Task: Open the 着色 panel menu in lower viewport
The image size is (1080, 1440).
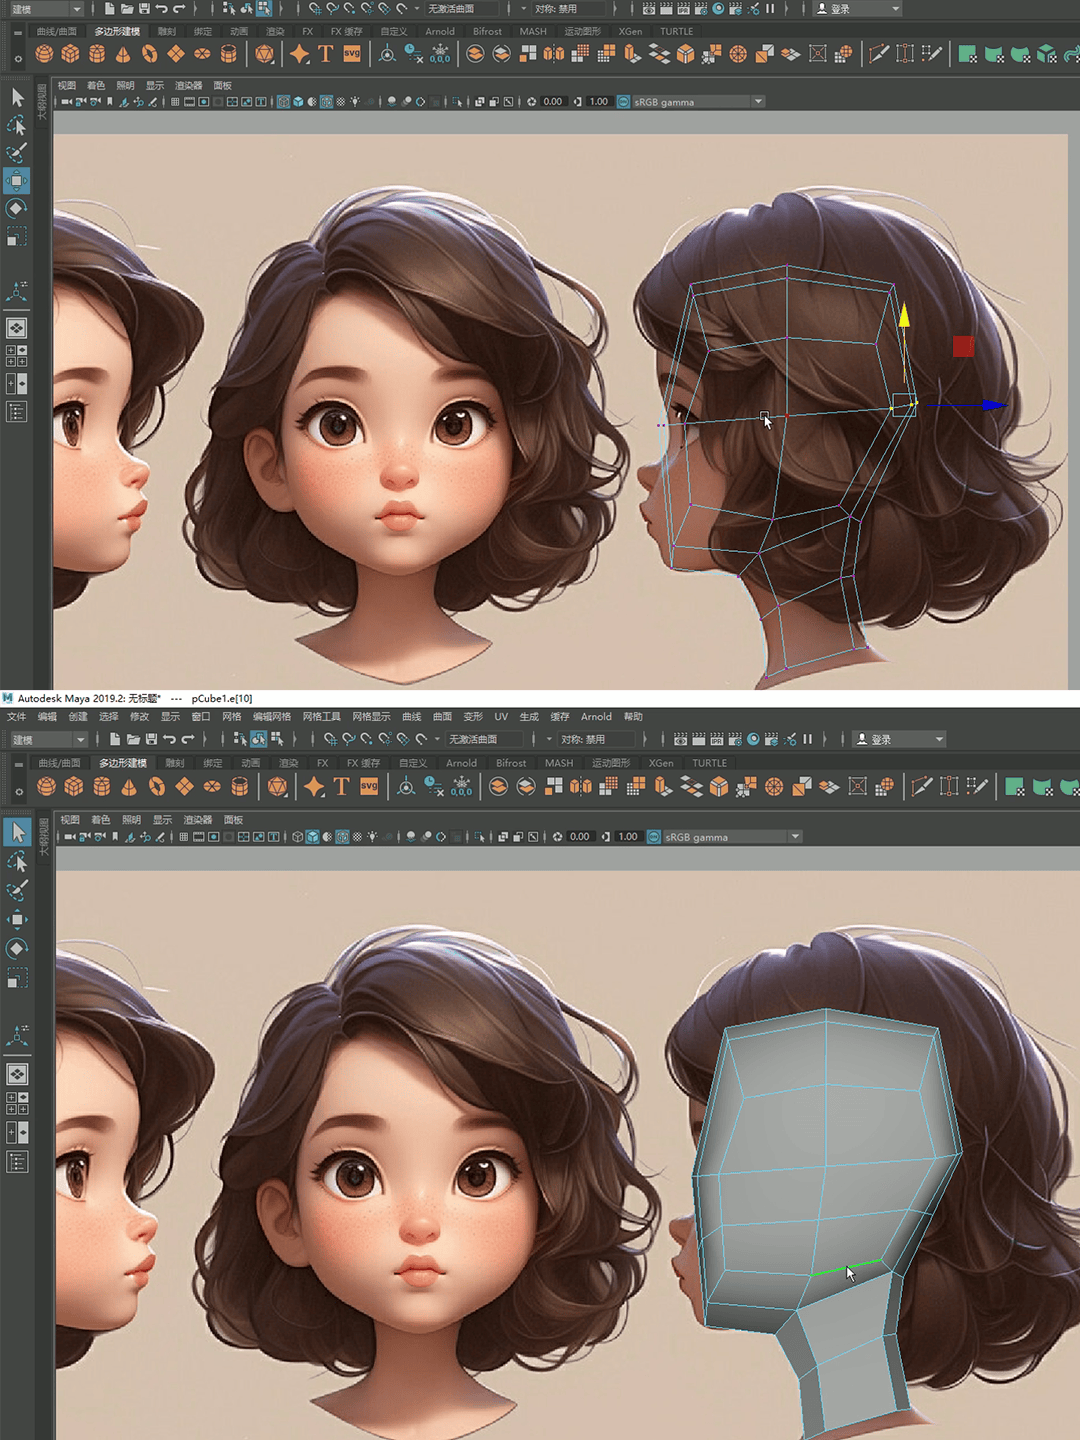Action: [100, 820]
